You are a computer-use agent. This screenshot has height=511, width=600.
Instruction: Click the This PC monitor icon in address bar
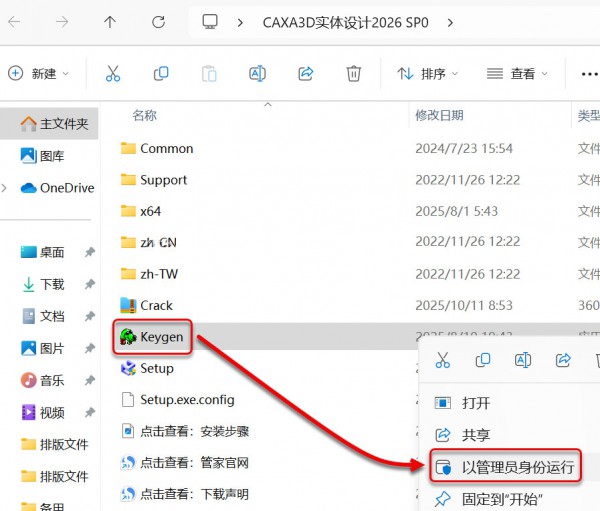coord(210,22)
